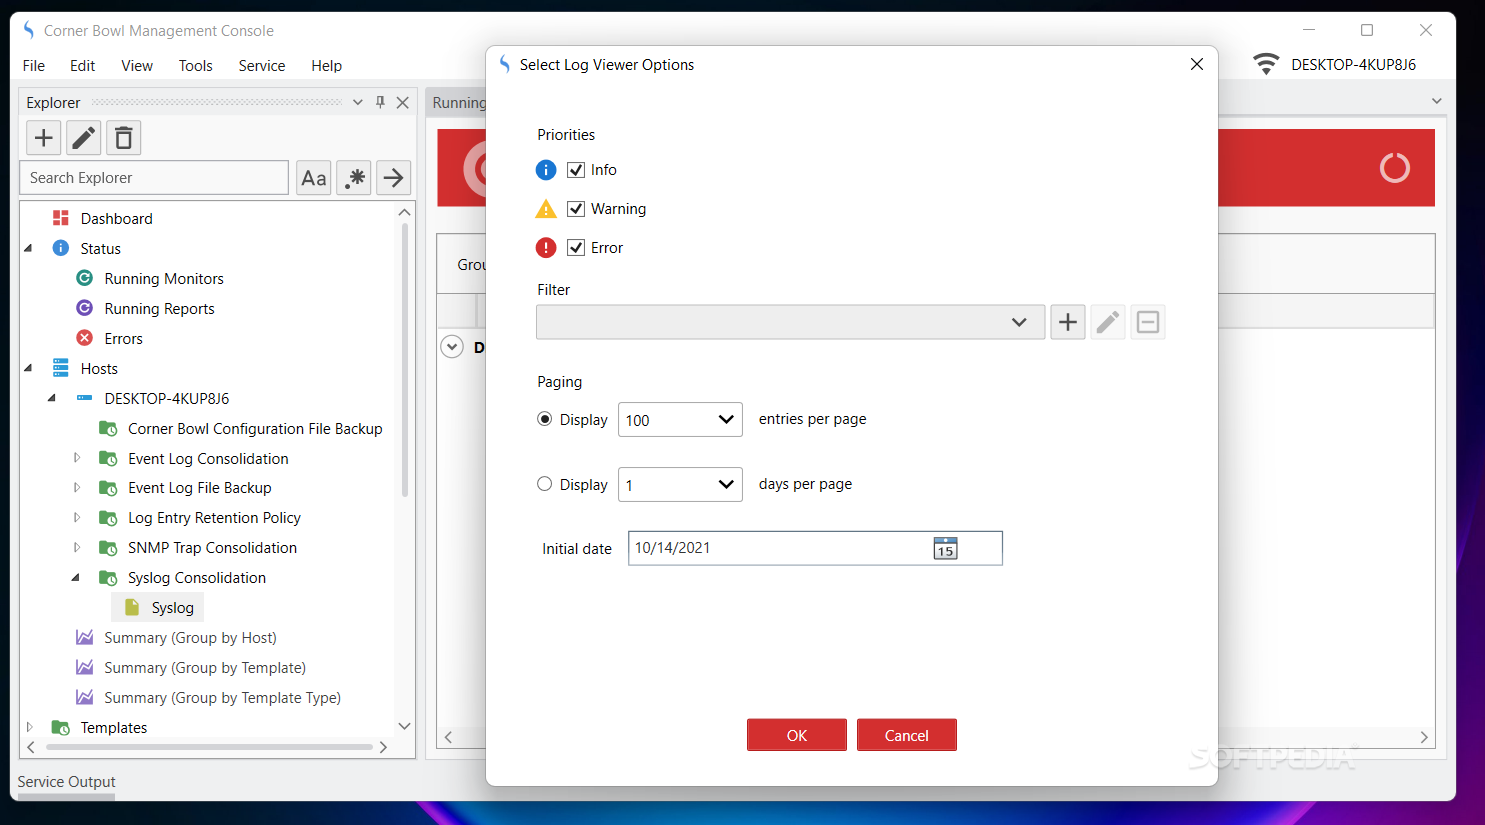Open the entries per page dropdown (100)
The height and width of the screenshot is (825, 1485).
click(680, 420)
